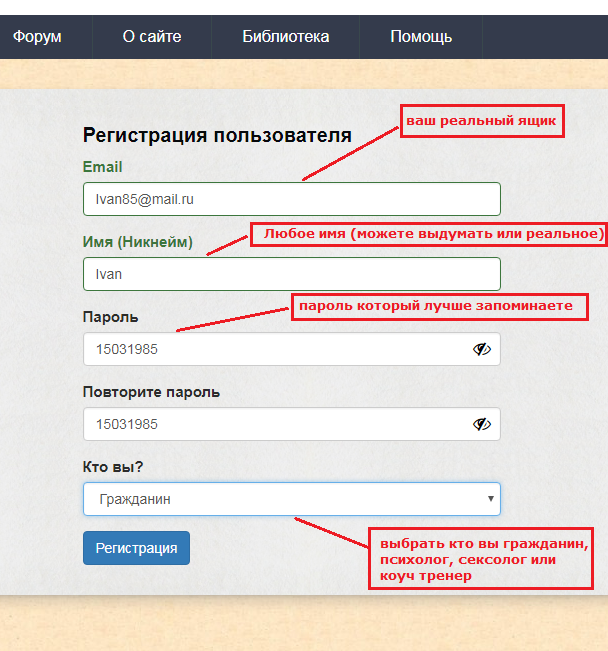
Task: Open the Форум menu item
Action: click(37, 37)
